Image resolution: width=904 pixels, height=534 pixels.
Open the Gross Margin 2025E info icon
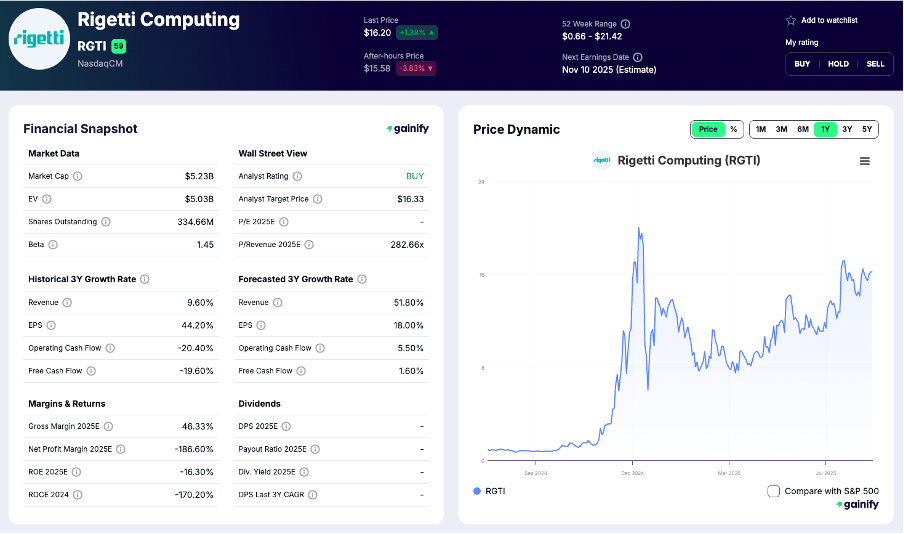pyautogui.click(x=108, y=426)
